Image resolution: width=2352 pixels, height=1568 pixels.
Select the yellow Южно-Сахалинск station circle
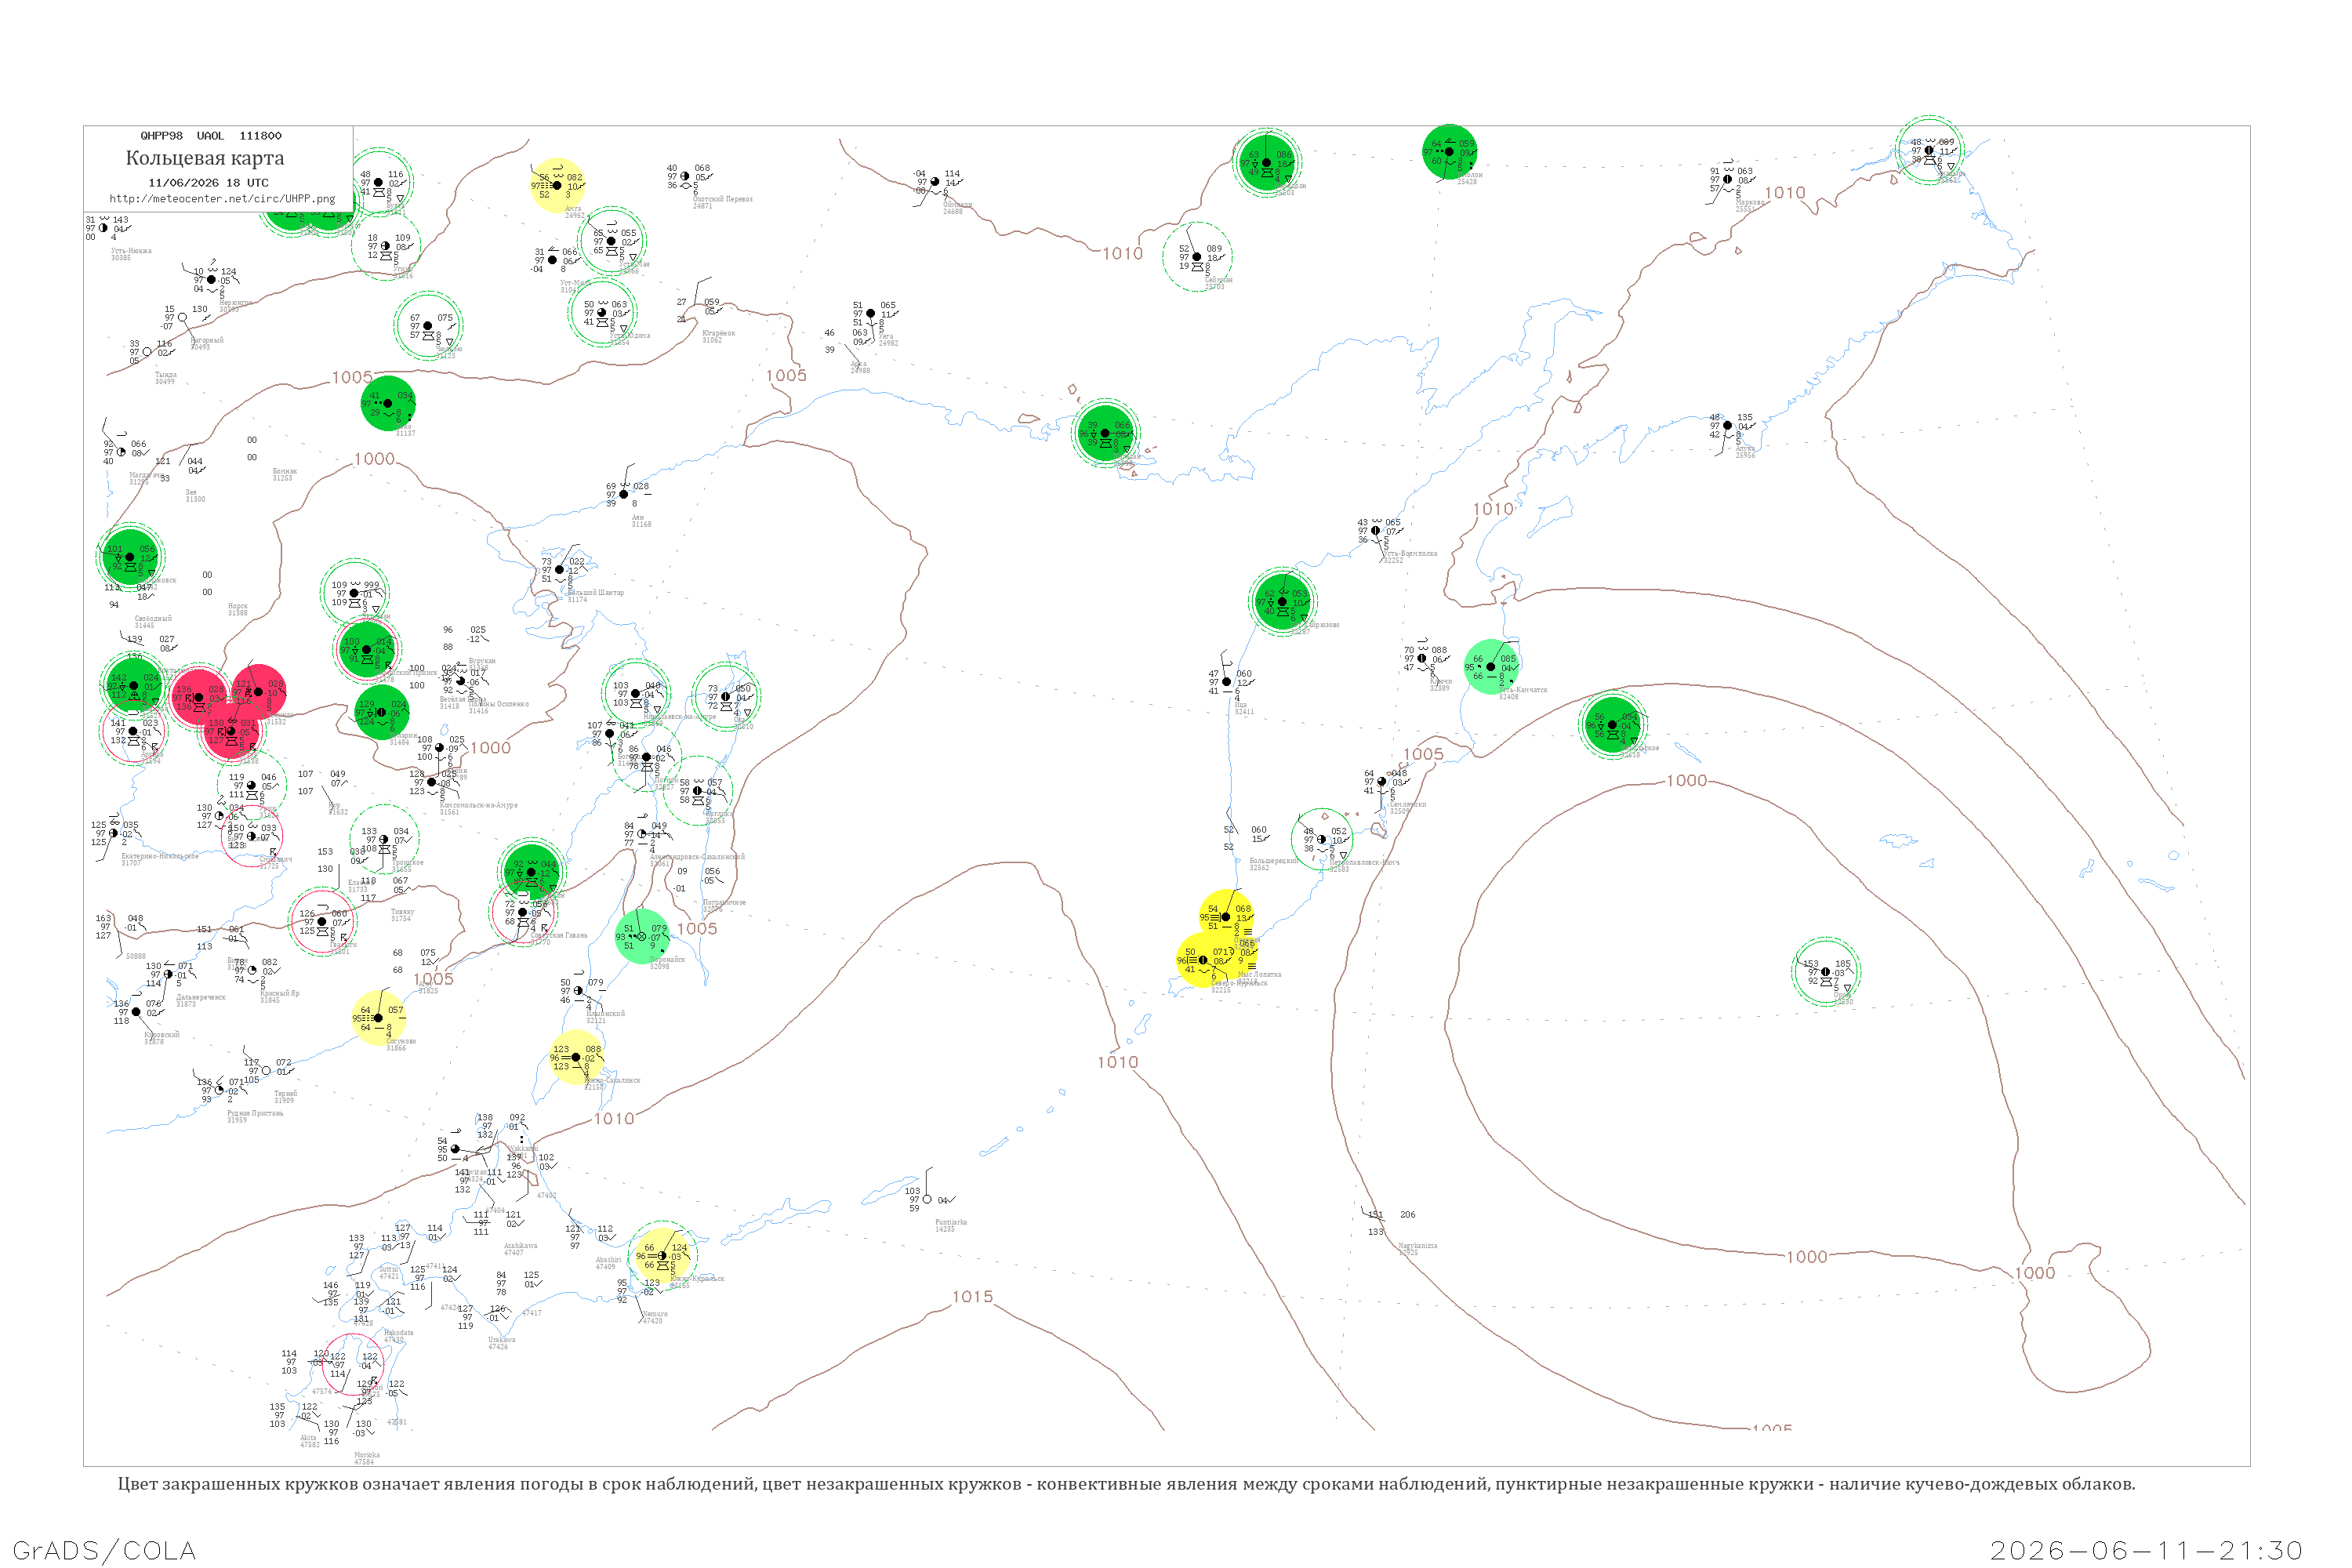tap(576, 1057)
